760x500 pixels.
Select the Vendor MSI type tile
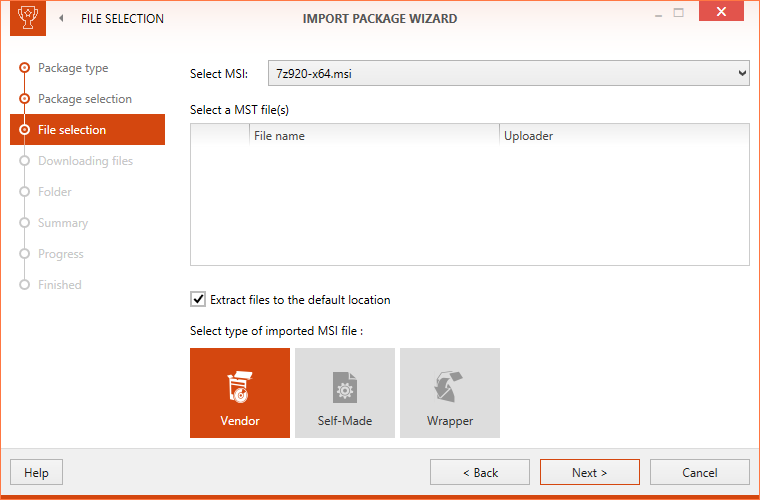point(240,393)
